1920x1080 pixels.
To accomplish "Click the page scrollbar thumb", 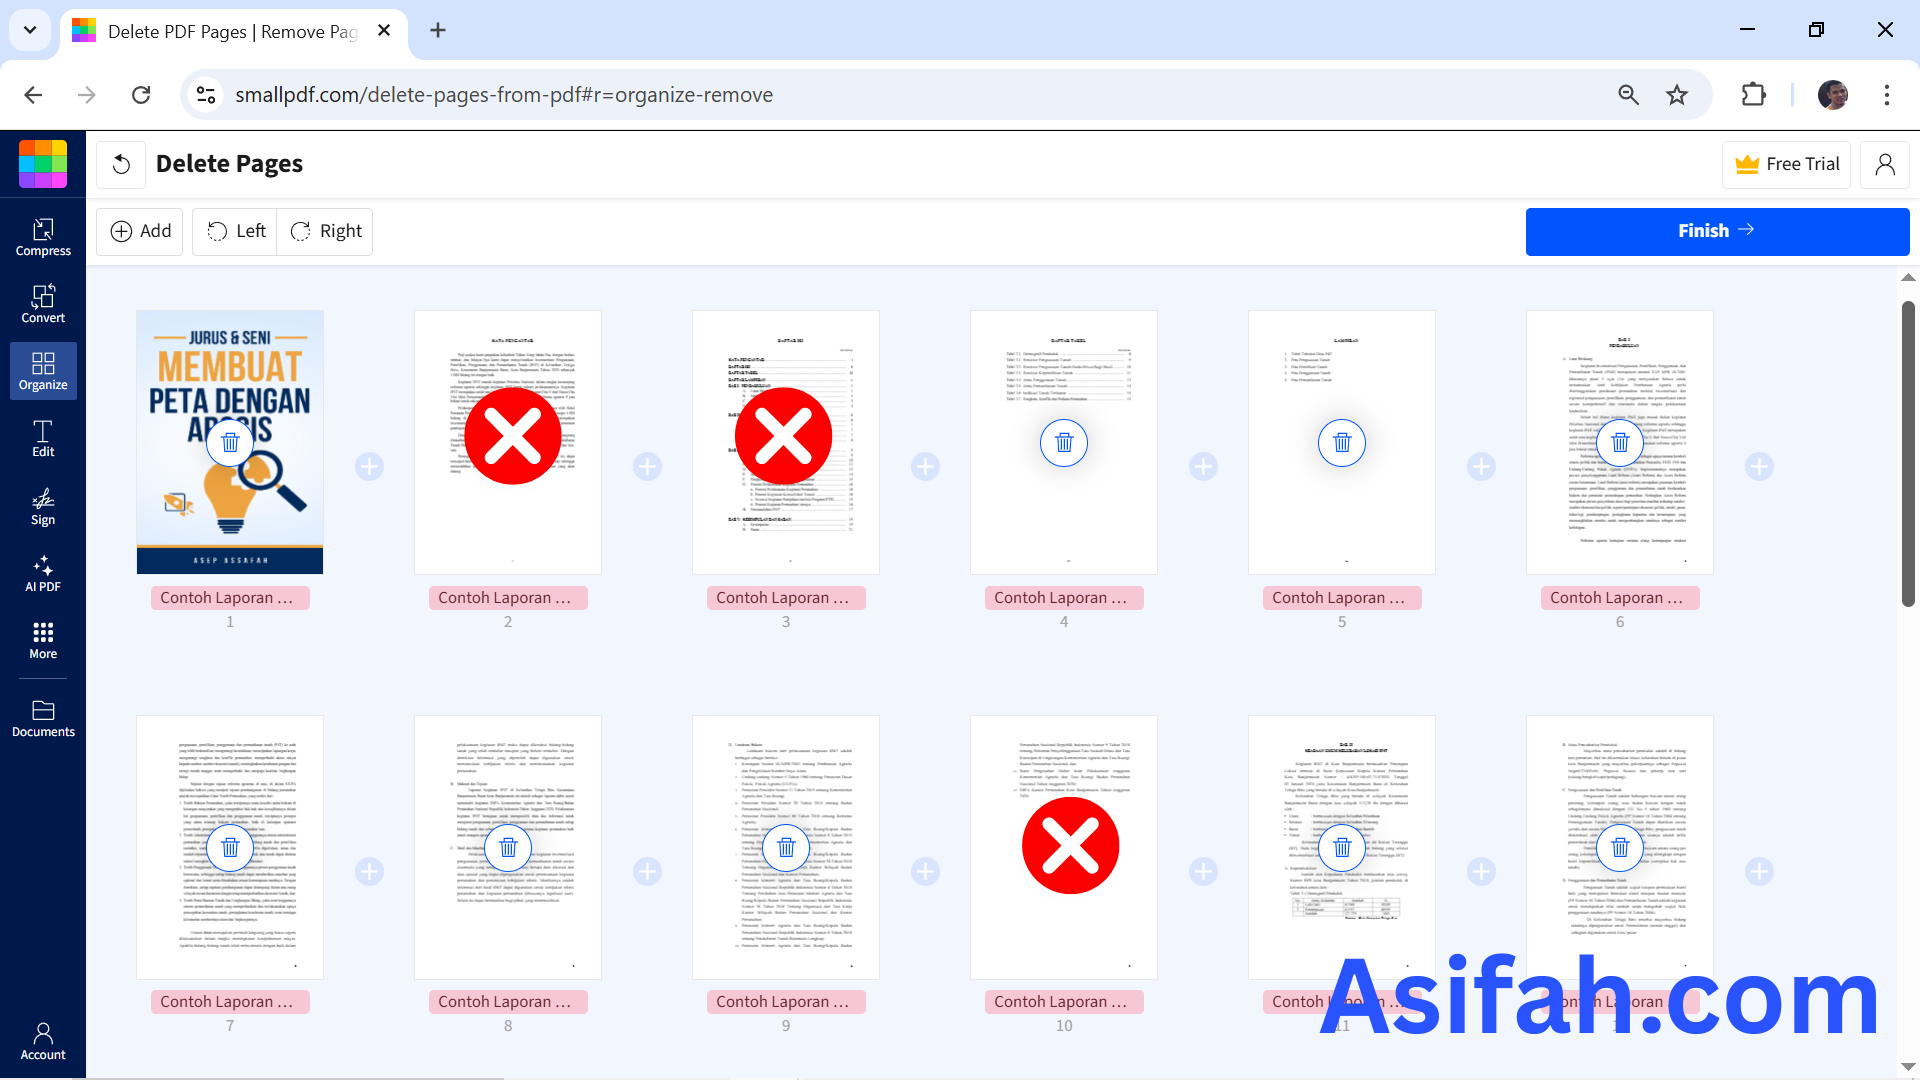I will tap(1908, 453).
